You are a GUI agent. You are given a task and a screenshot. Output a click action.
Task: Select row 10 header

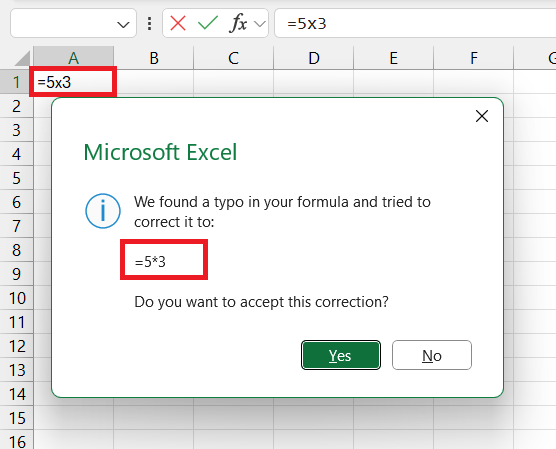[x=16, y=298]
